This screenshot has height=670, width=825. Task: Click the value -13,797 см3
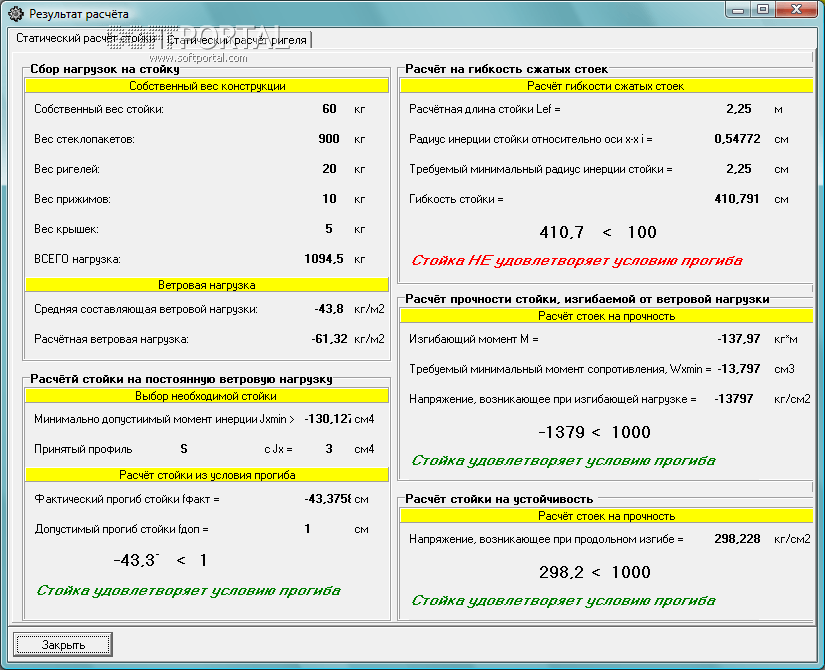click(x=739, y=369)
